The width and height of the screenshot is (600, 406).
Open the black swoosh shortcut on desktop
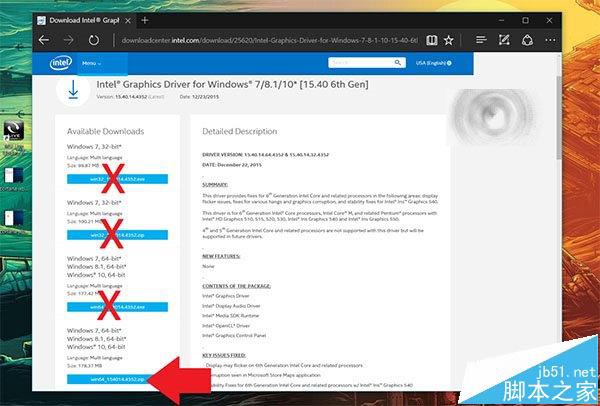pyautogui.click(x=14, y=130)
